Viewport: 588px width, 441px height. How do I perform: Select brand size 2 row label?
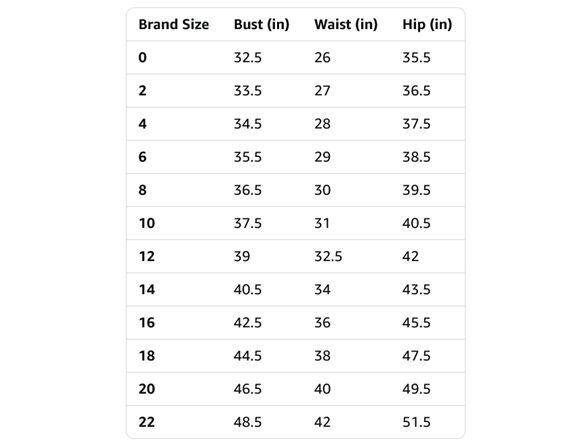coord(142,91)
